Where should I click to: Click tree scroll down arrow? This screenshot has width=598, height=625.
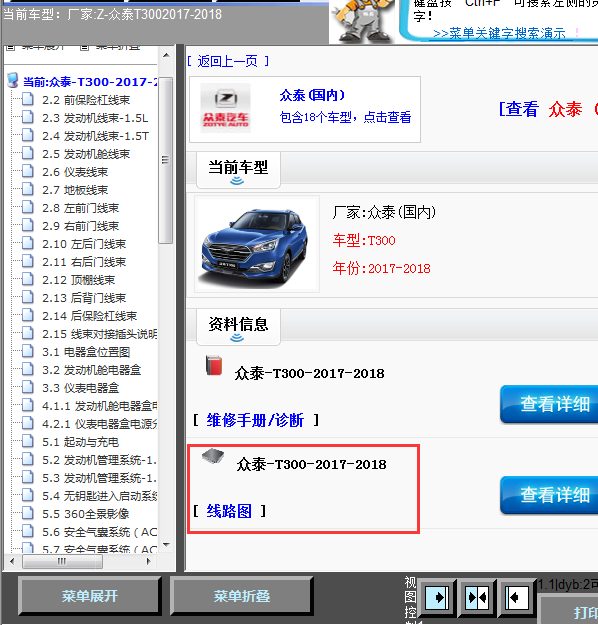point(166,544)
